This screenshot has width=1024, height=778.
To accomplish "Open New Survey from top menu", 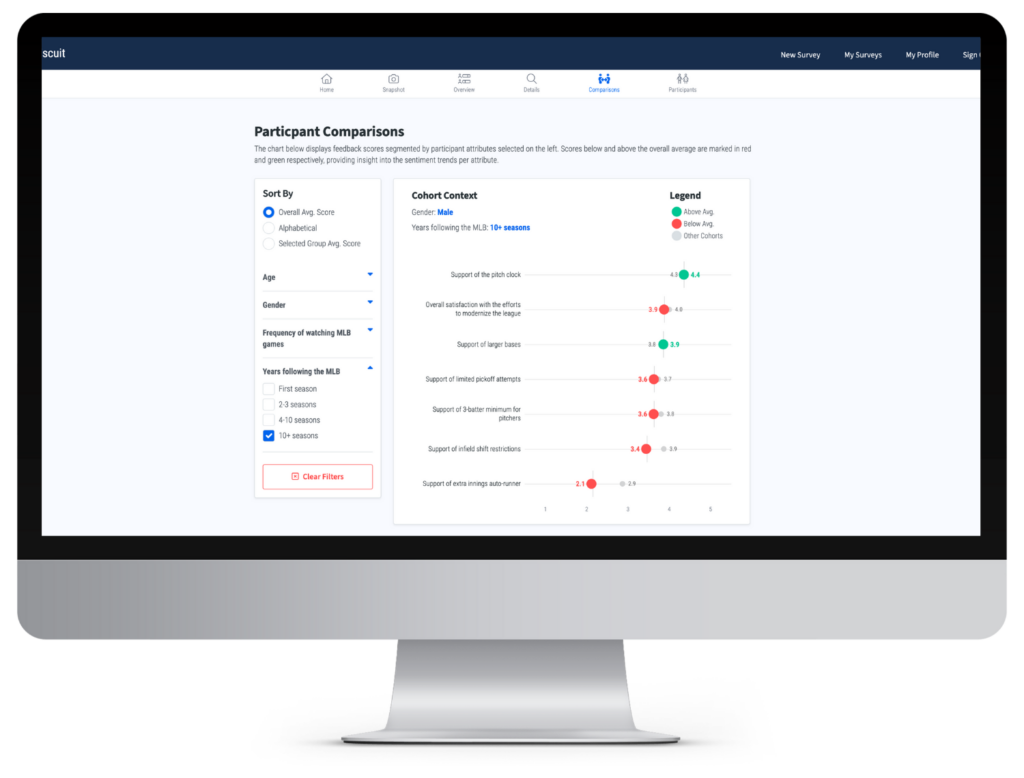I will coord(800,55).
